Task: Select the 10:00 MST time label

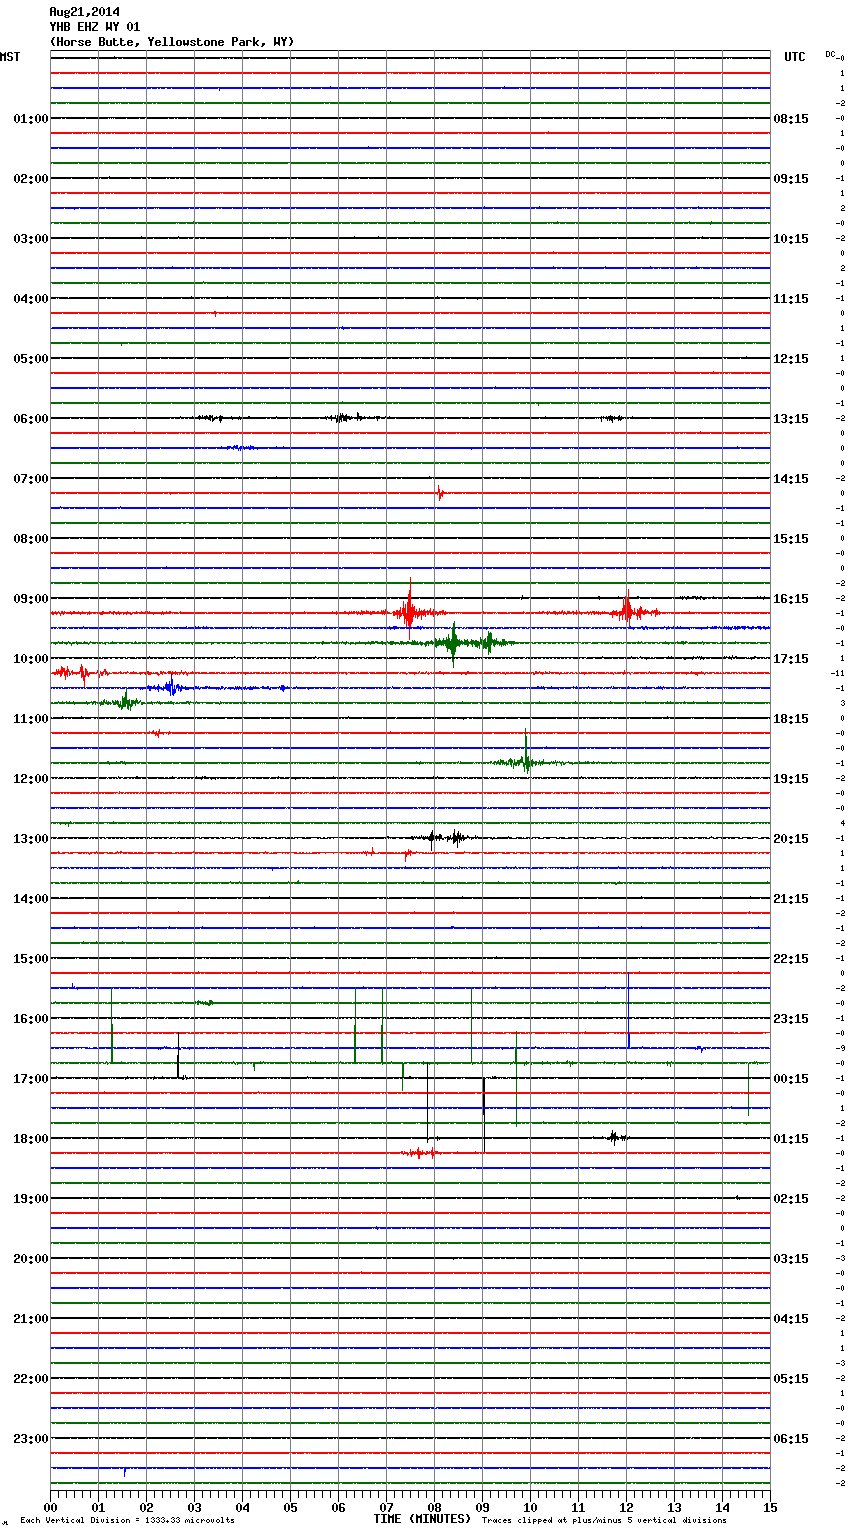Action: (x=31, y=659)
